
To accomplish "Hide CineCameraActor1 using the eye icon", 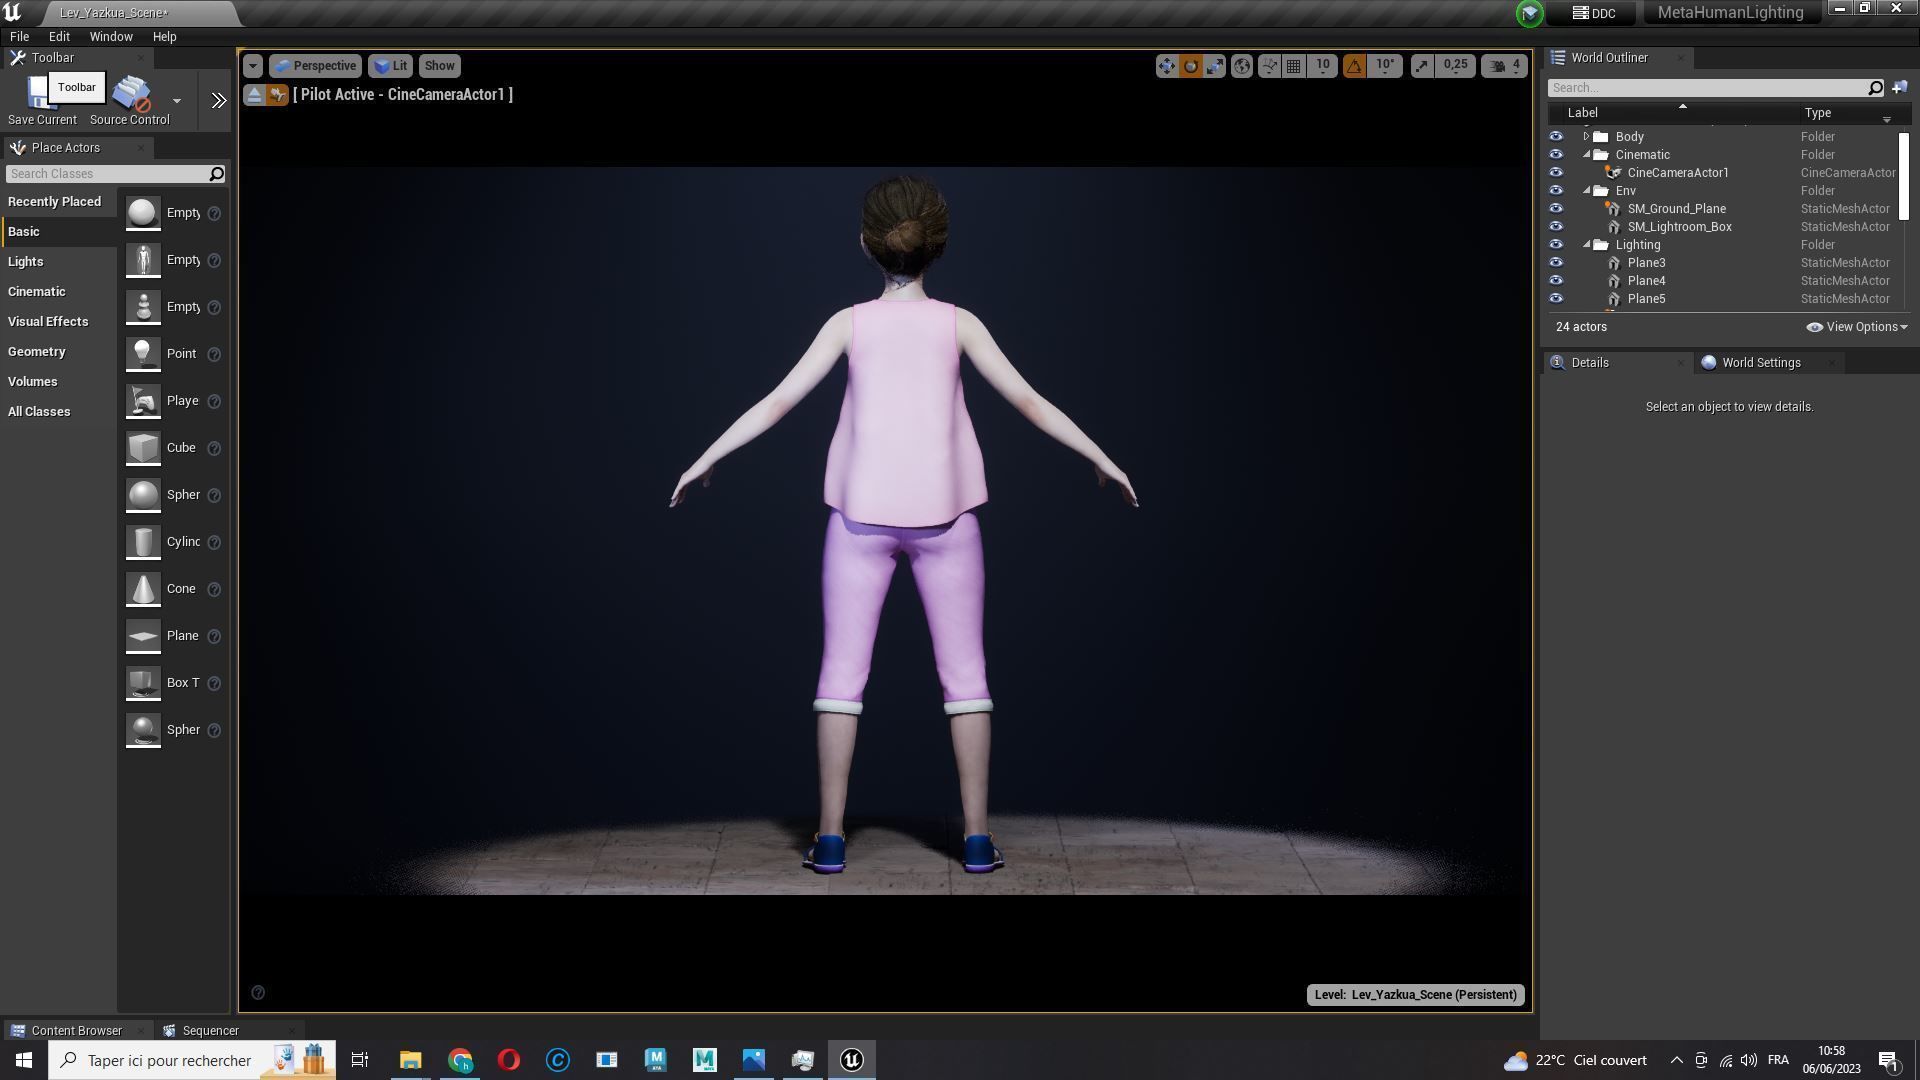I will [x=1556, y=173].
